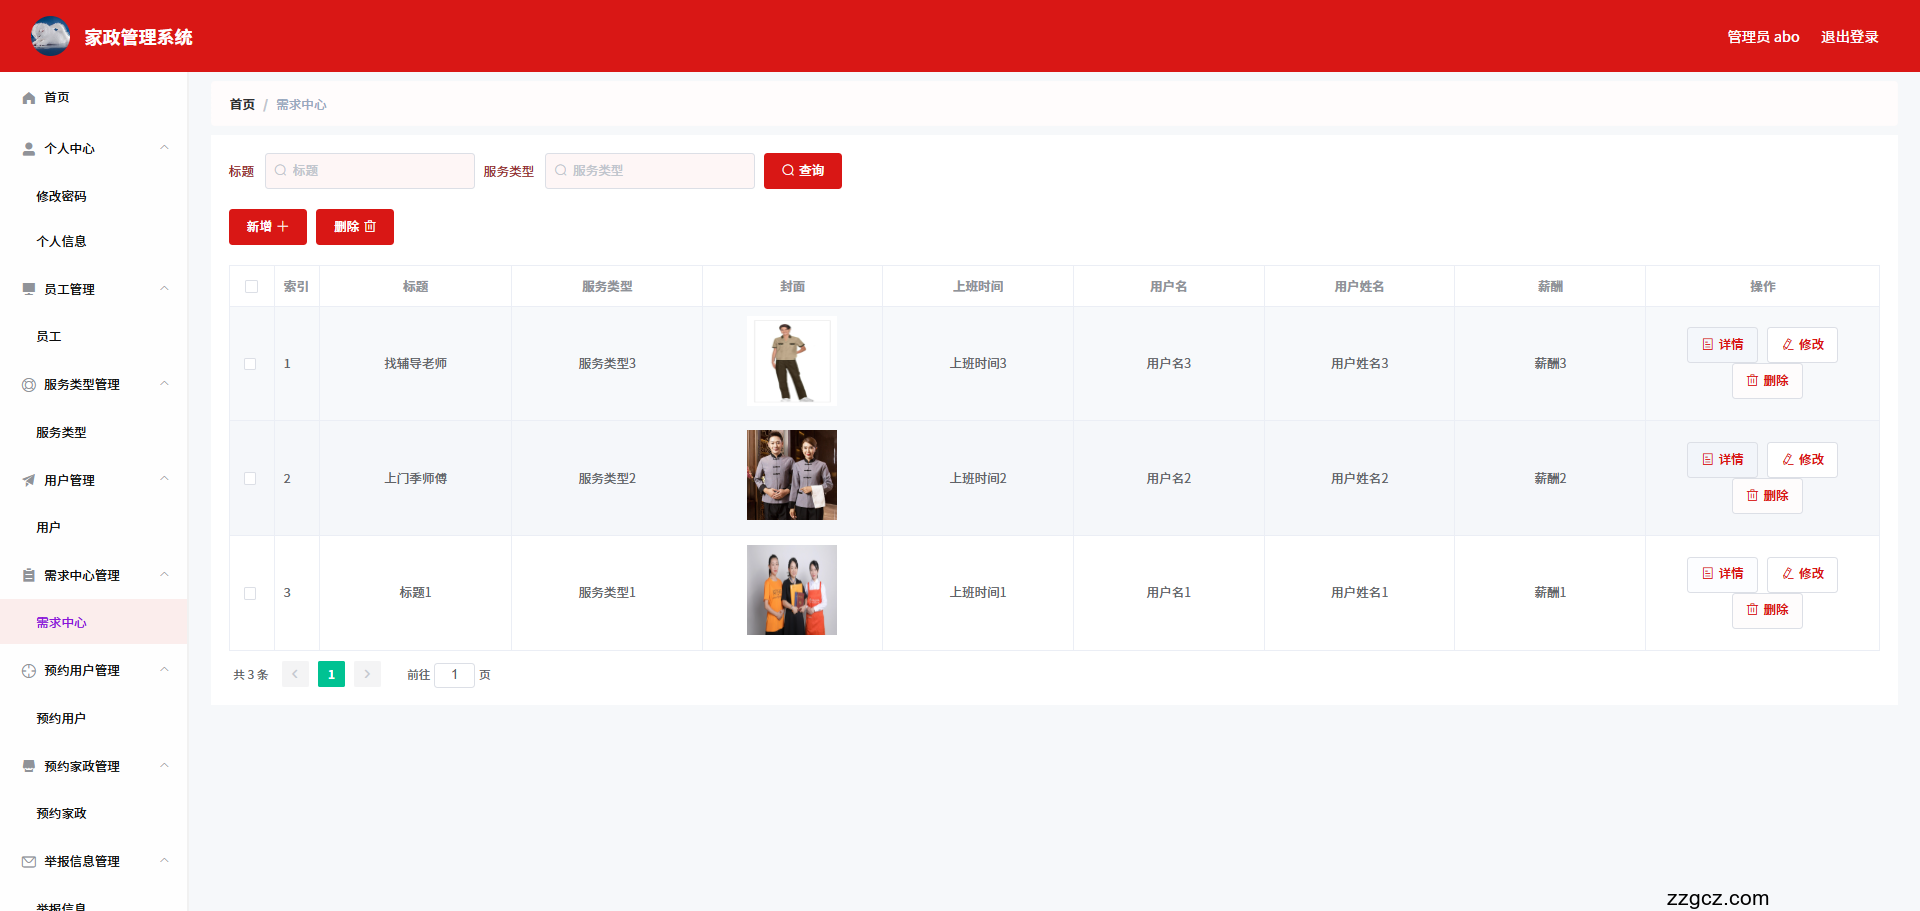This screenshot has height=911, width=1920.
Task: Open the cover thumbnail of row 标题1
Action: [x=792, y=590]
